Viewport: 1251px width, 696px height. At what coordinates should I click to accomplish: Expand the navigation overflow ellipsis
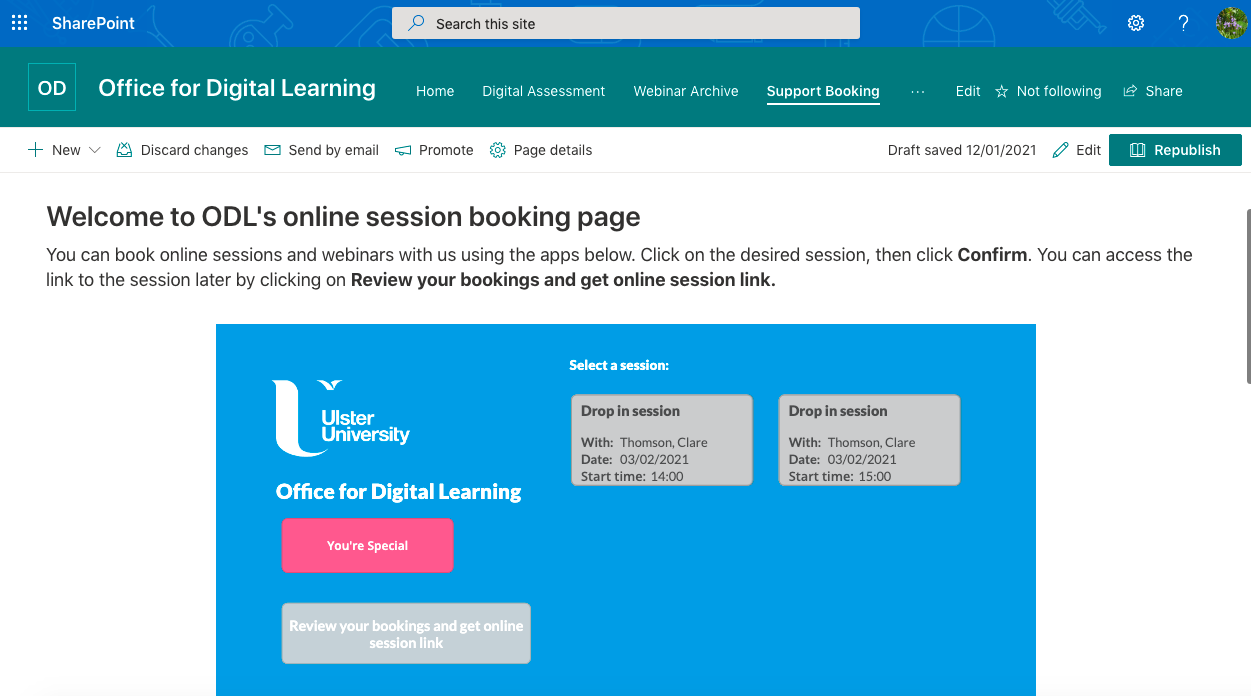click(x=918, y=91)
